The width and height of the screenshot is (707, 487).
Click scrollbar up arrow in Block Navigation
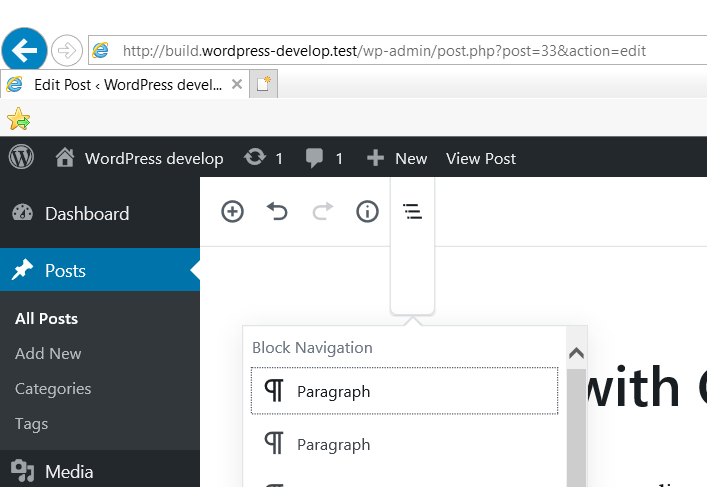[577, 353]
